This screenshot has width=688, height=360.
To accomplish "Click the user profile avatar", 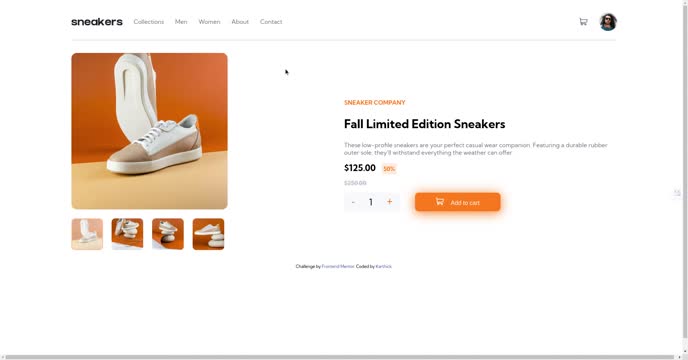I will pos(608,22).
